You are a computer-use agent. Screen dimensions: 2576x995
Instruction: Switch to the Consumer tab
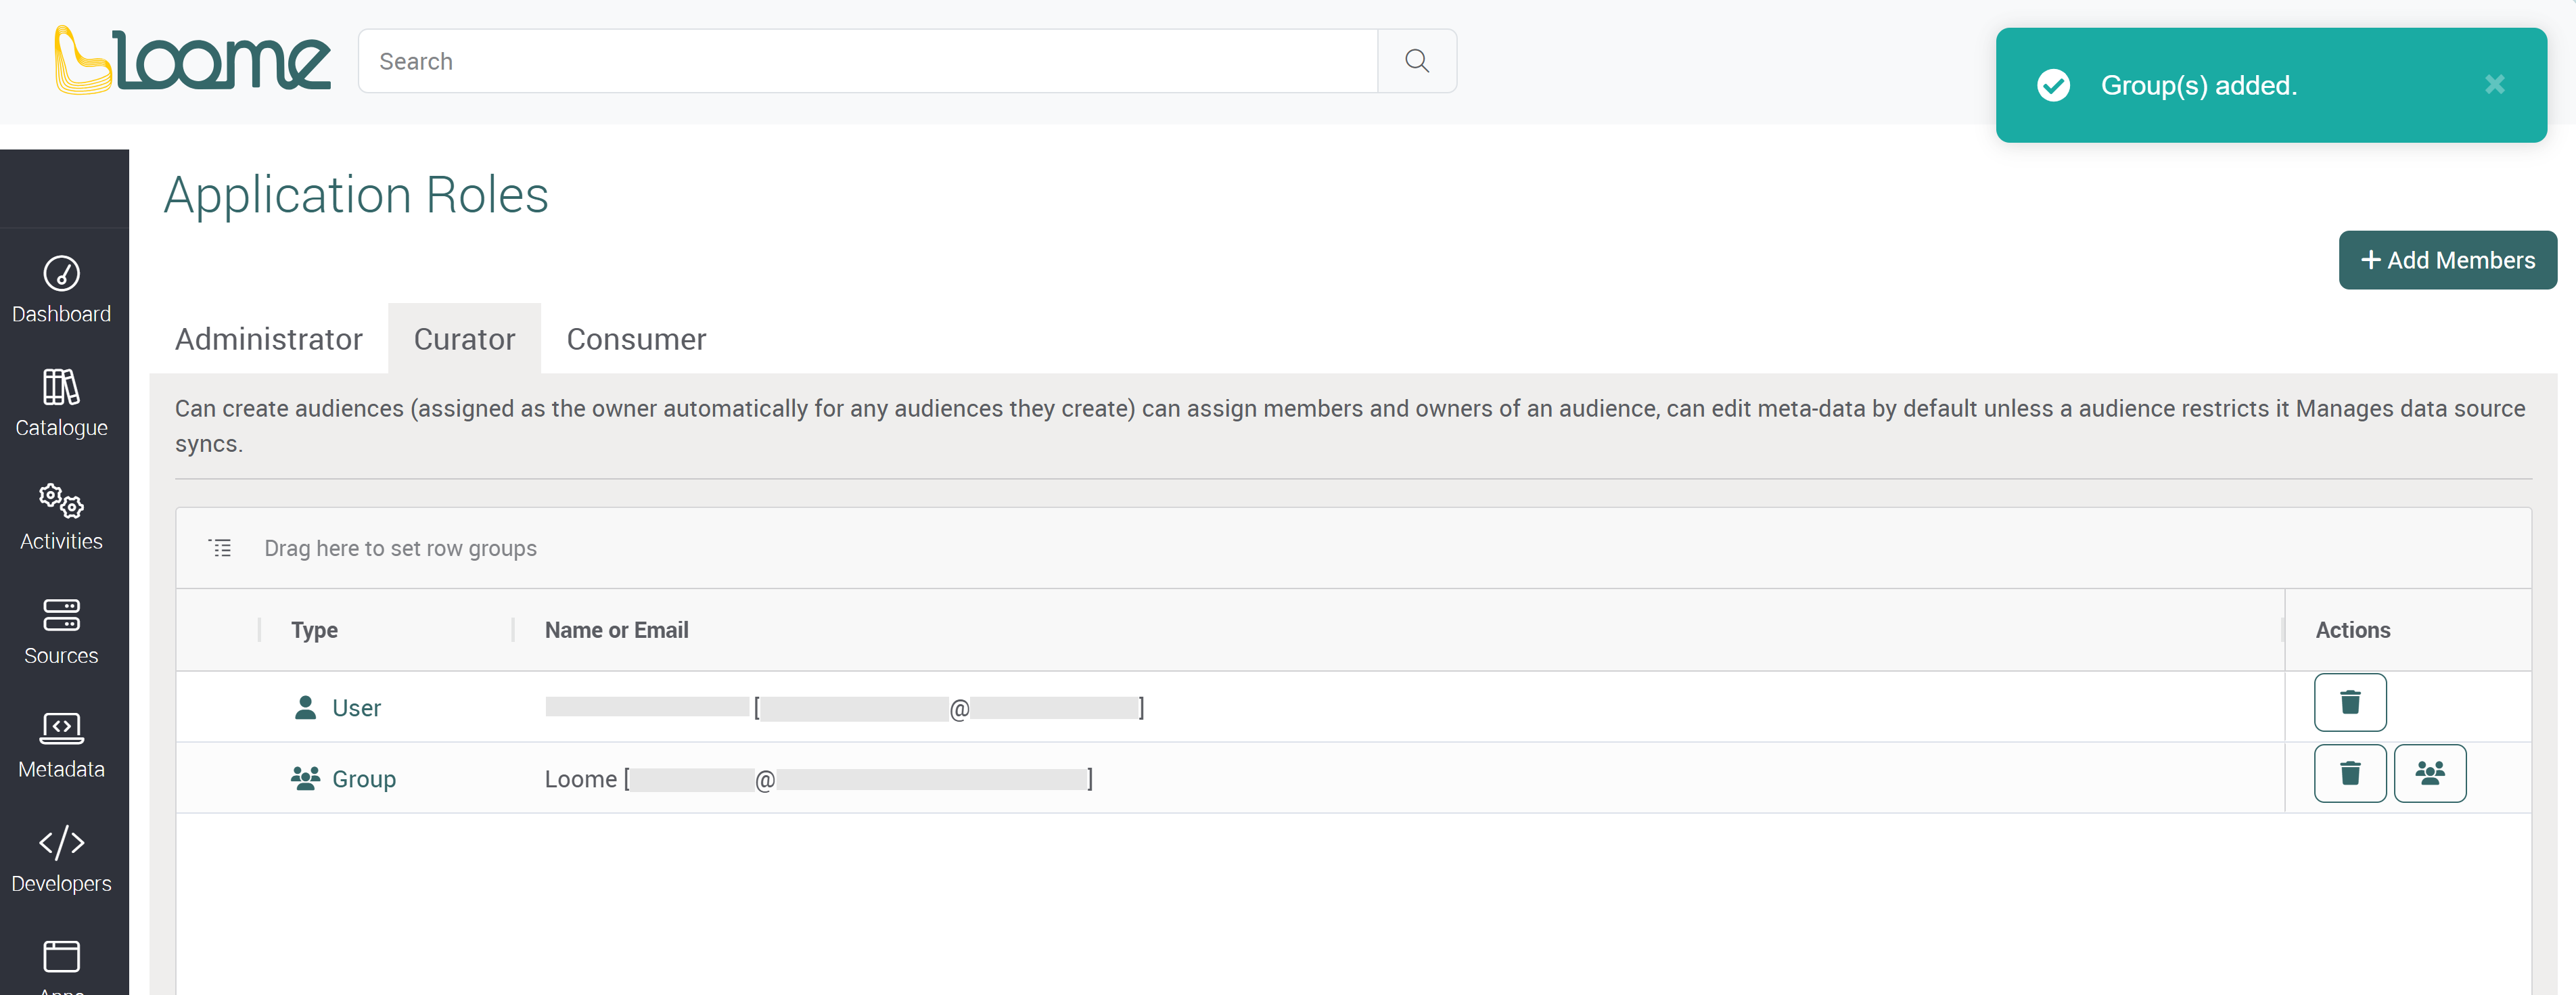[x=636, y=339]
